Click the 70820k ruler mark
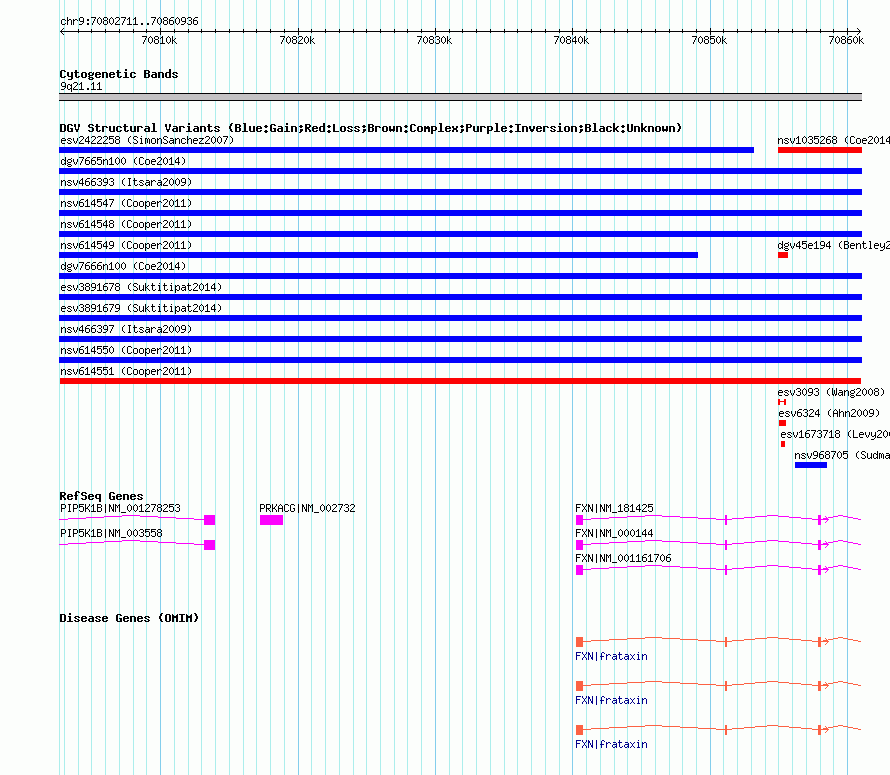Screen dimensions: 890x775 pos(297,40)
